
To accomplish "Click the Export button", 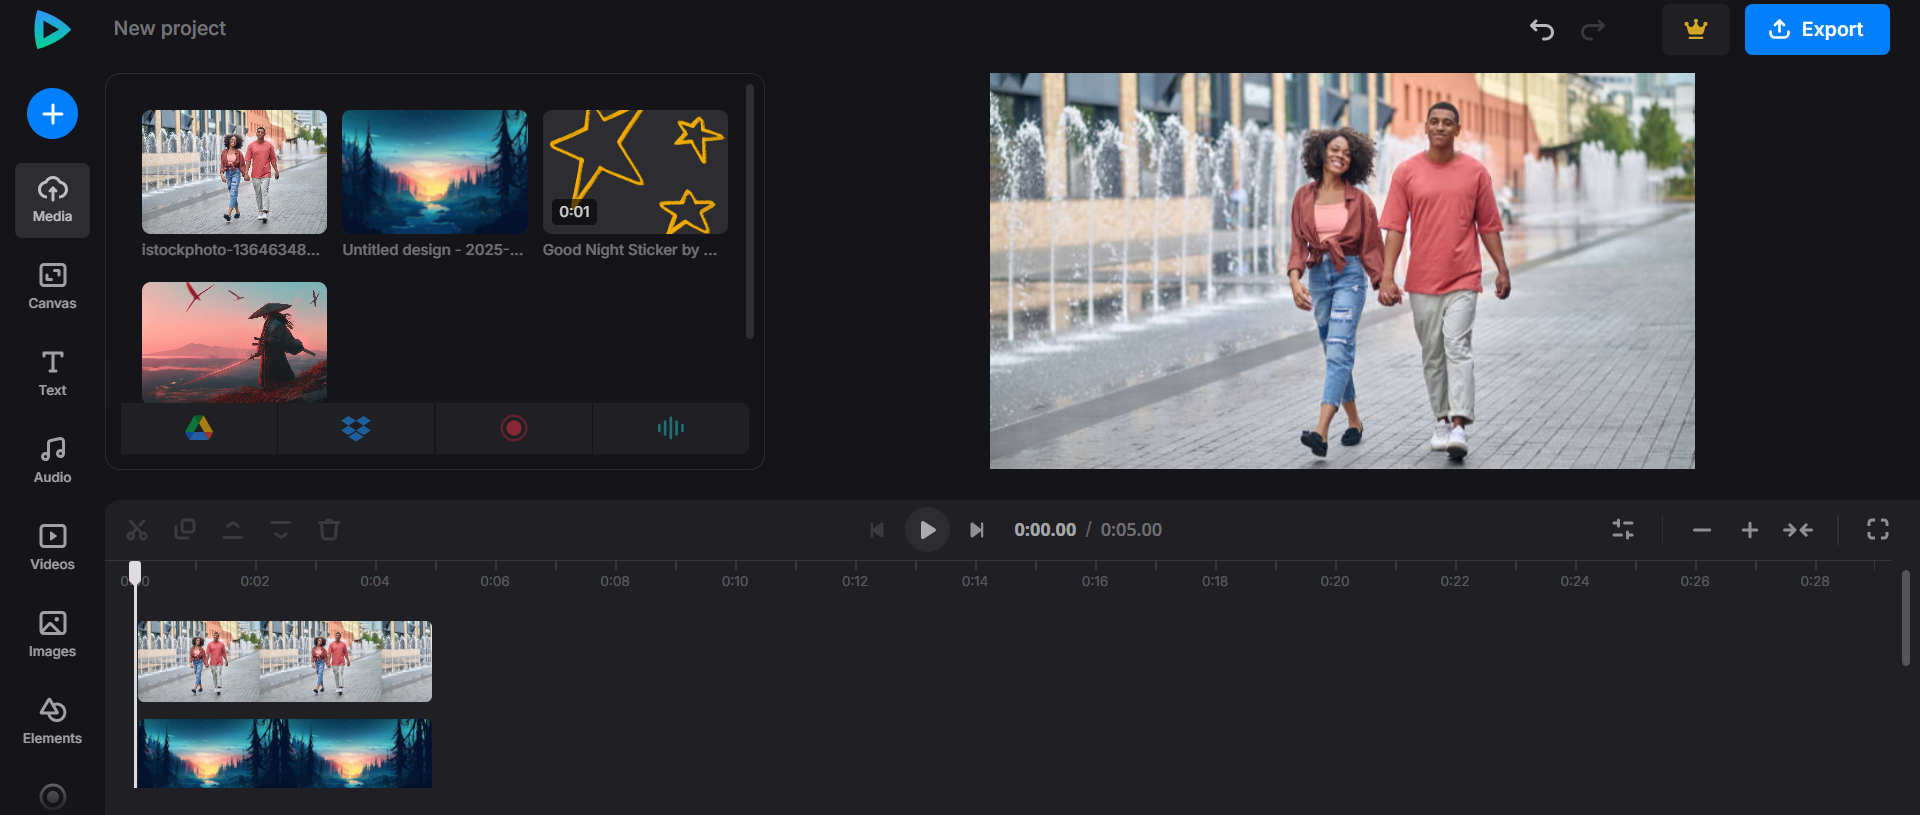I will click(x=1816, y=30).
